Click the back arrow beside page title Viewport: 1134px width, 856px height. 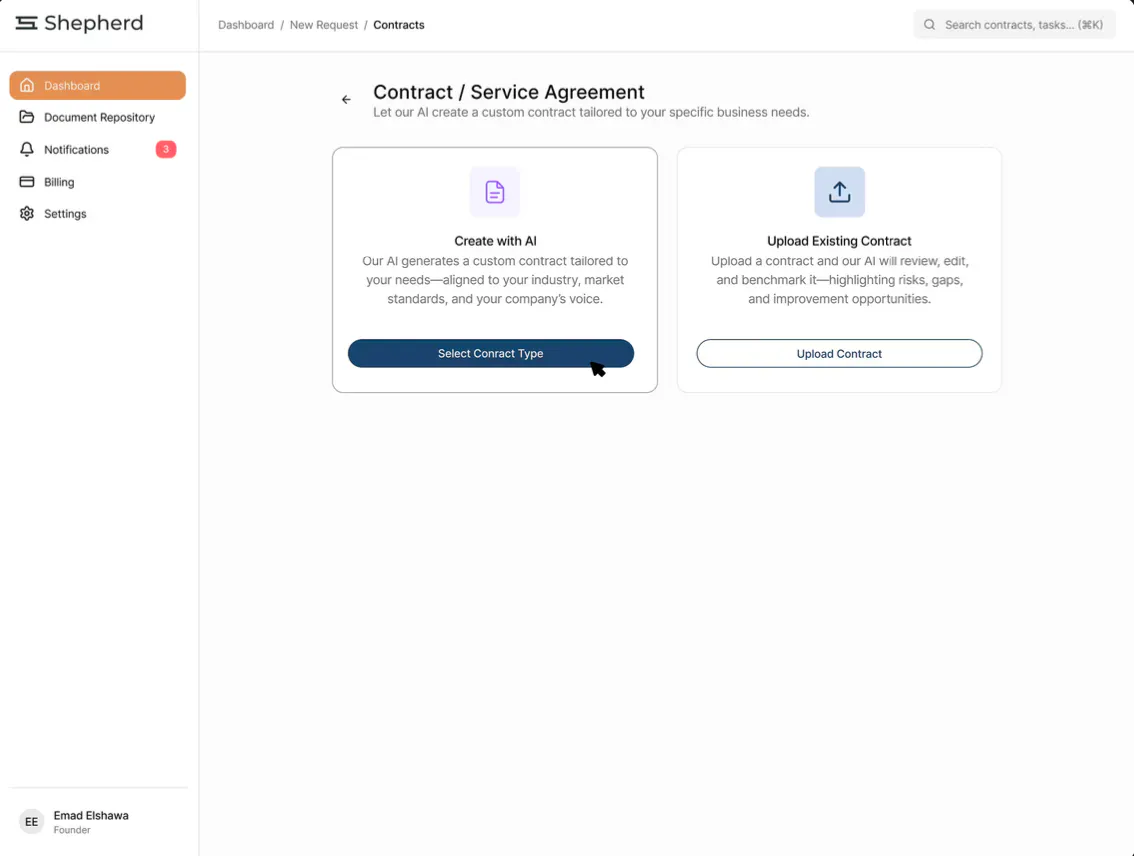point(346,100)
